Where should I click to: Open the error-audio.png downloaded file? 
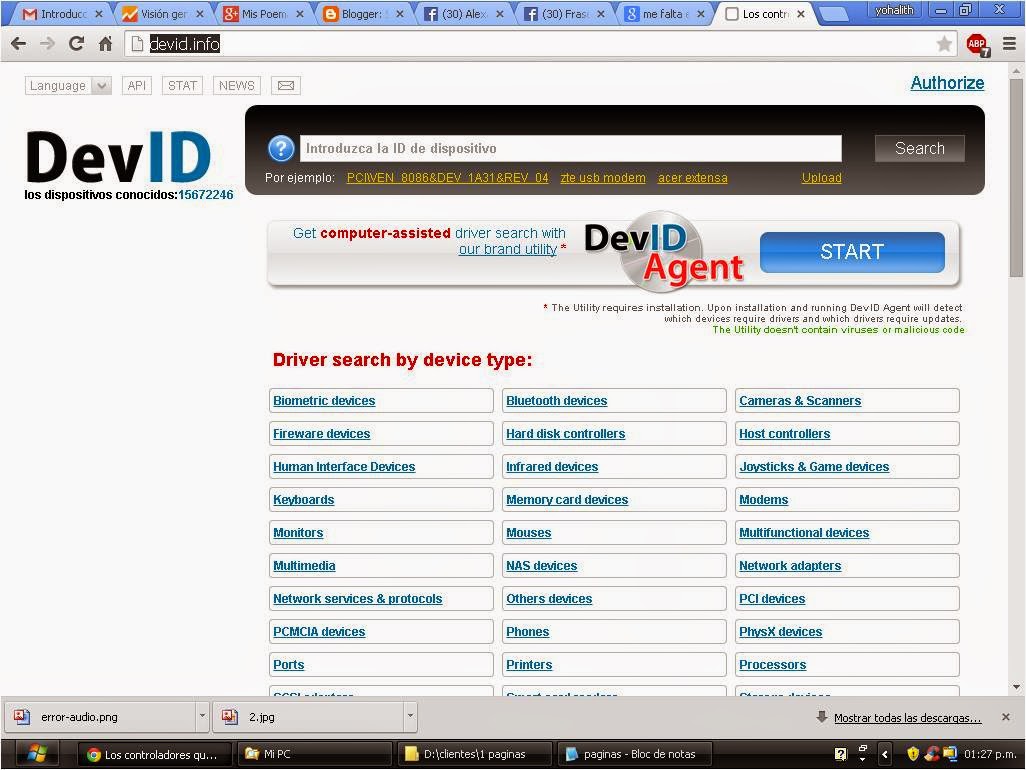click(100, 717)
